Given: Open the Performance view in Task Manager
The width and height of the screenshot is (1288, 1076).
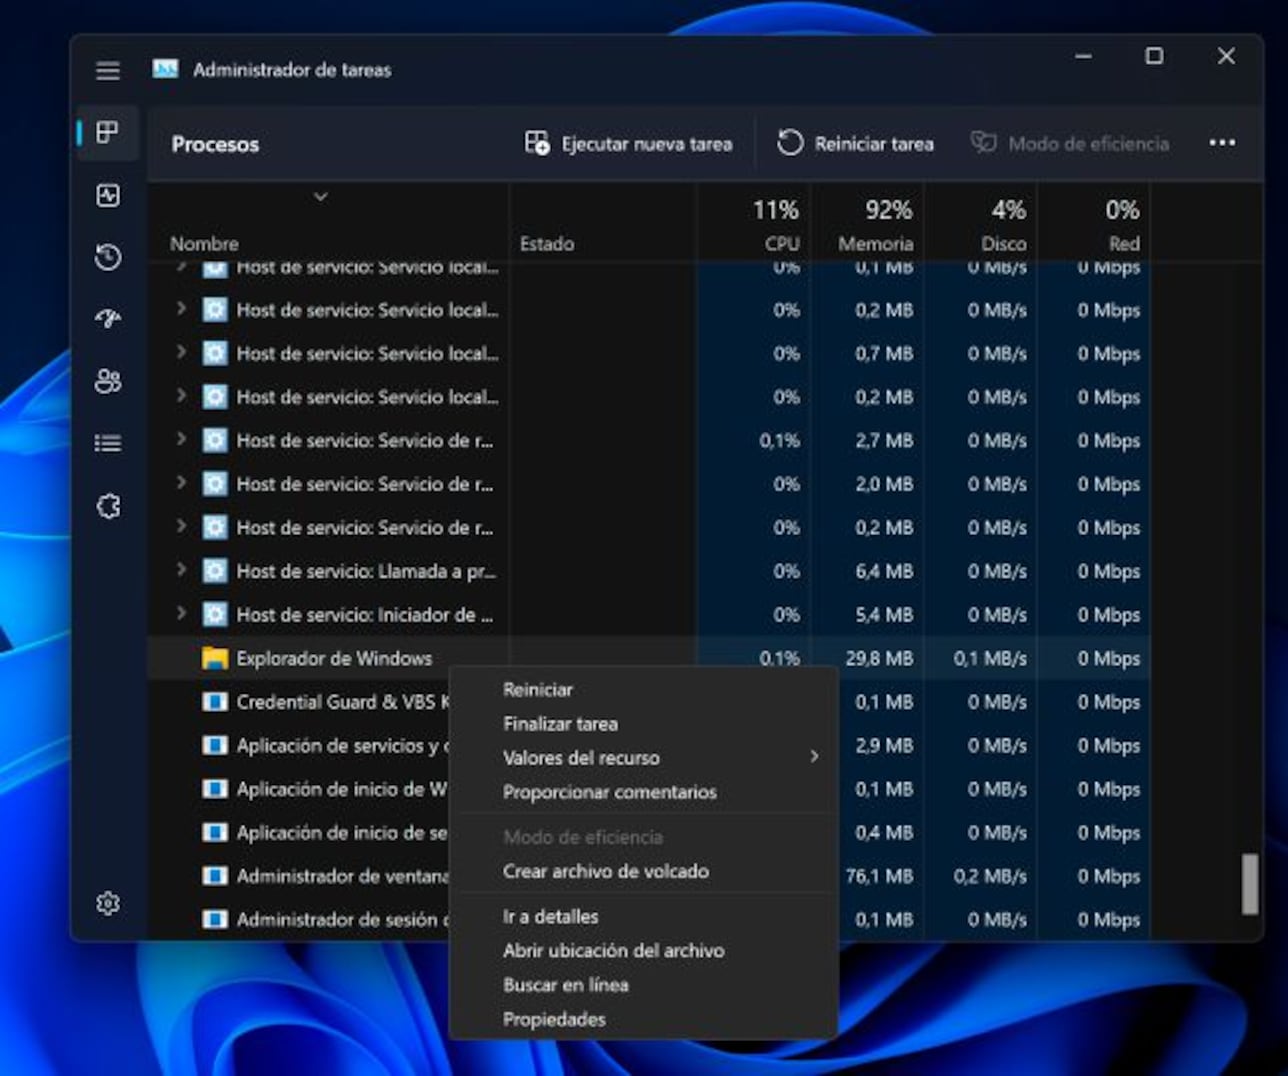Looking at the screenshot, I should point(107,195).
